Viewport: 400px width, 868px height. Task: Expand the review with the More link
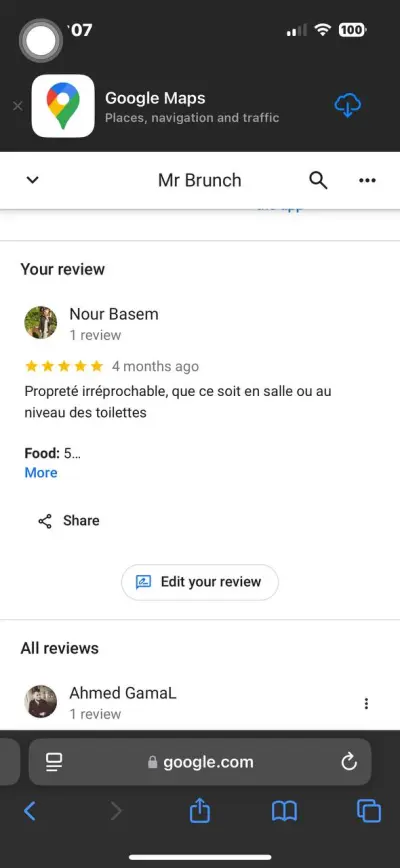[x=41, y=472]
